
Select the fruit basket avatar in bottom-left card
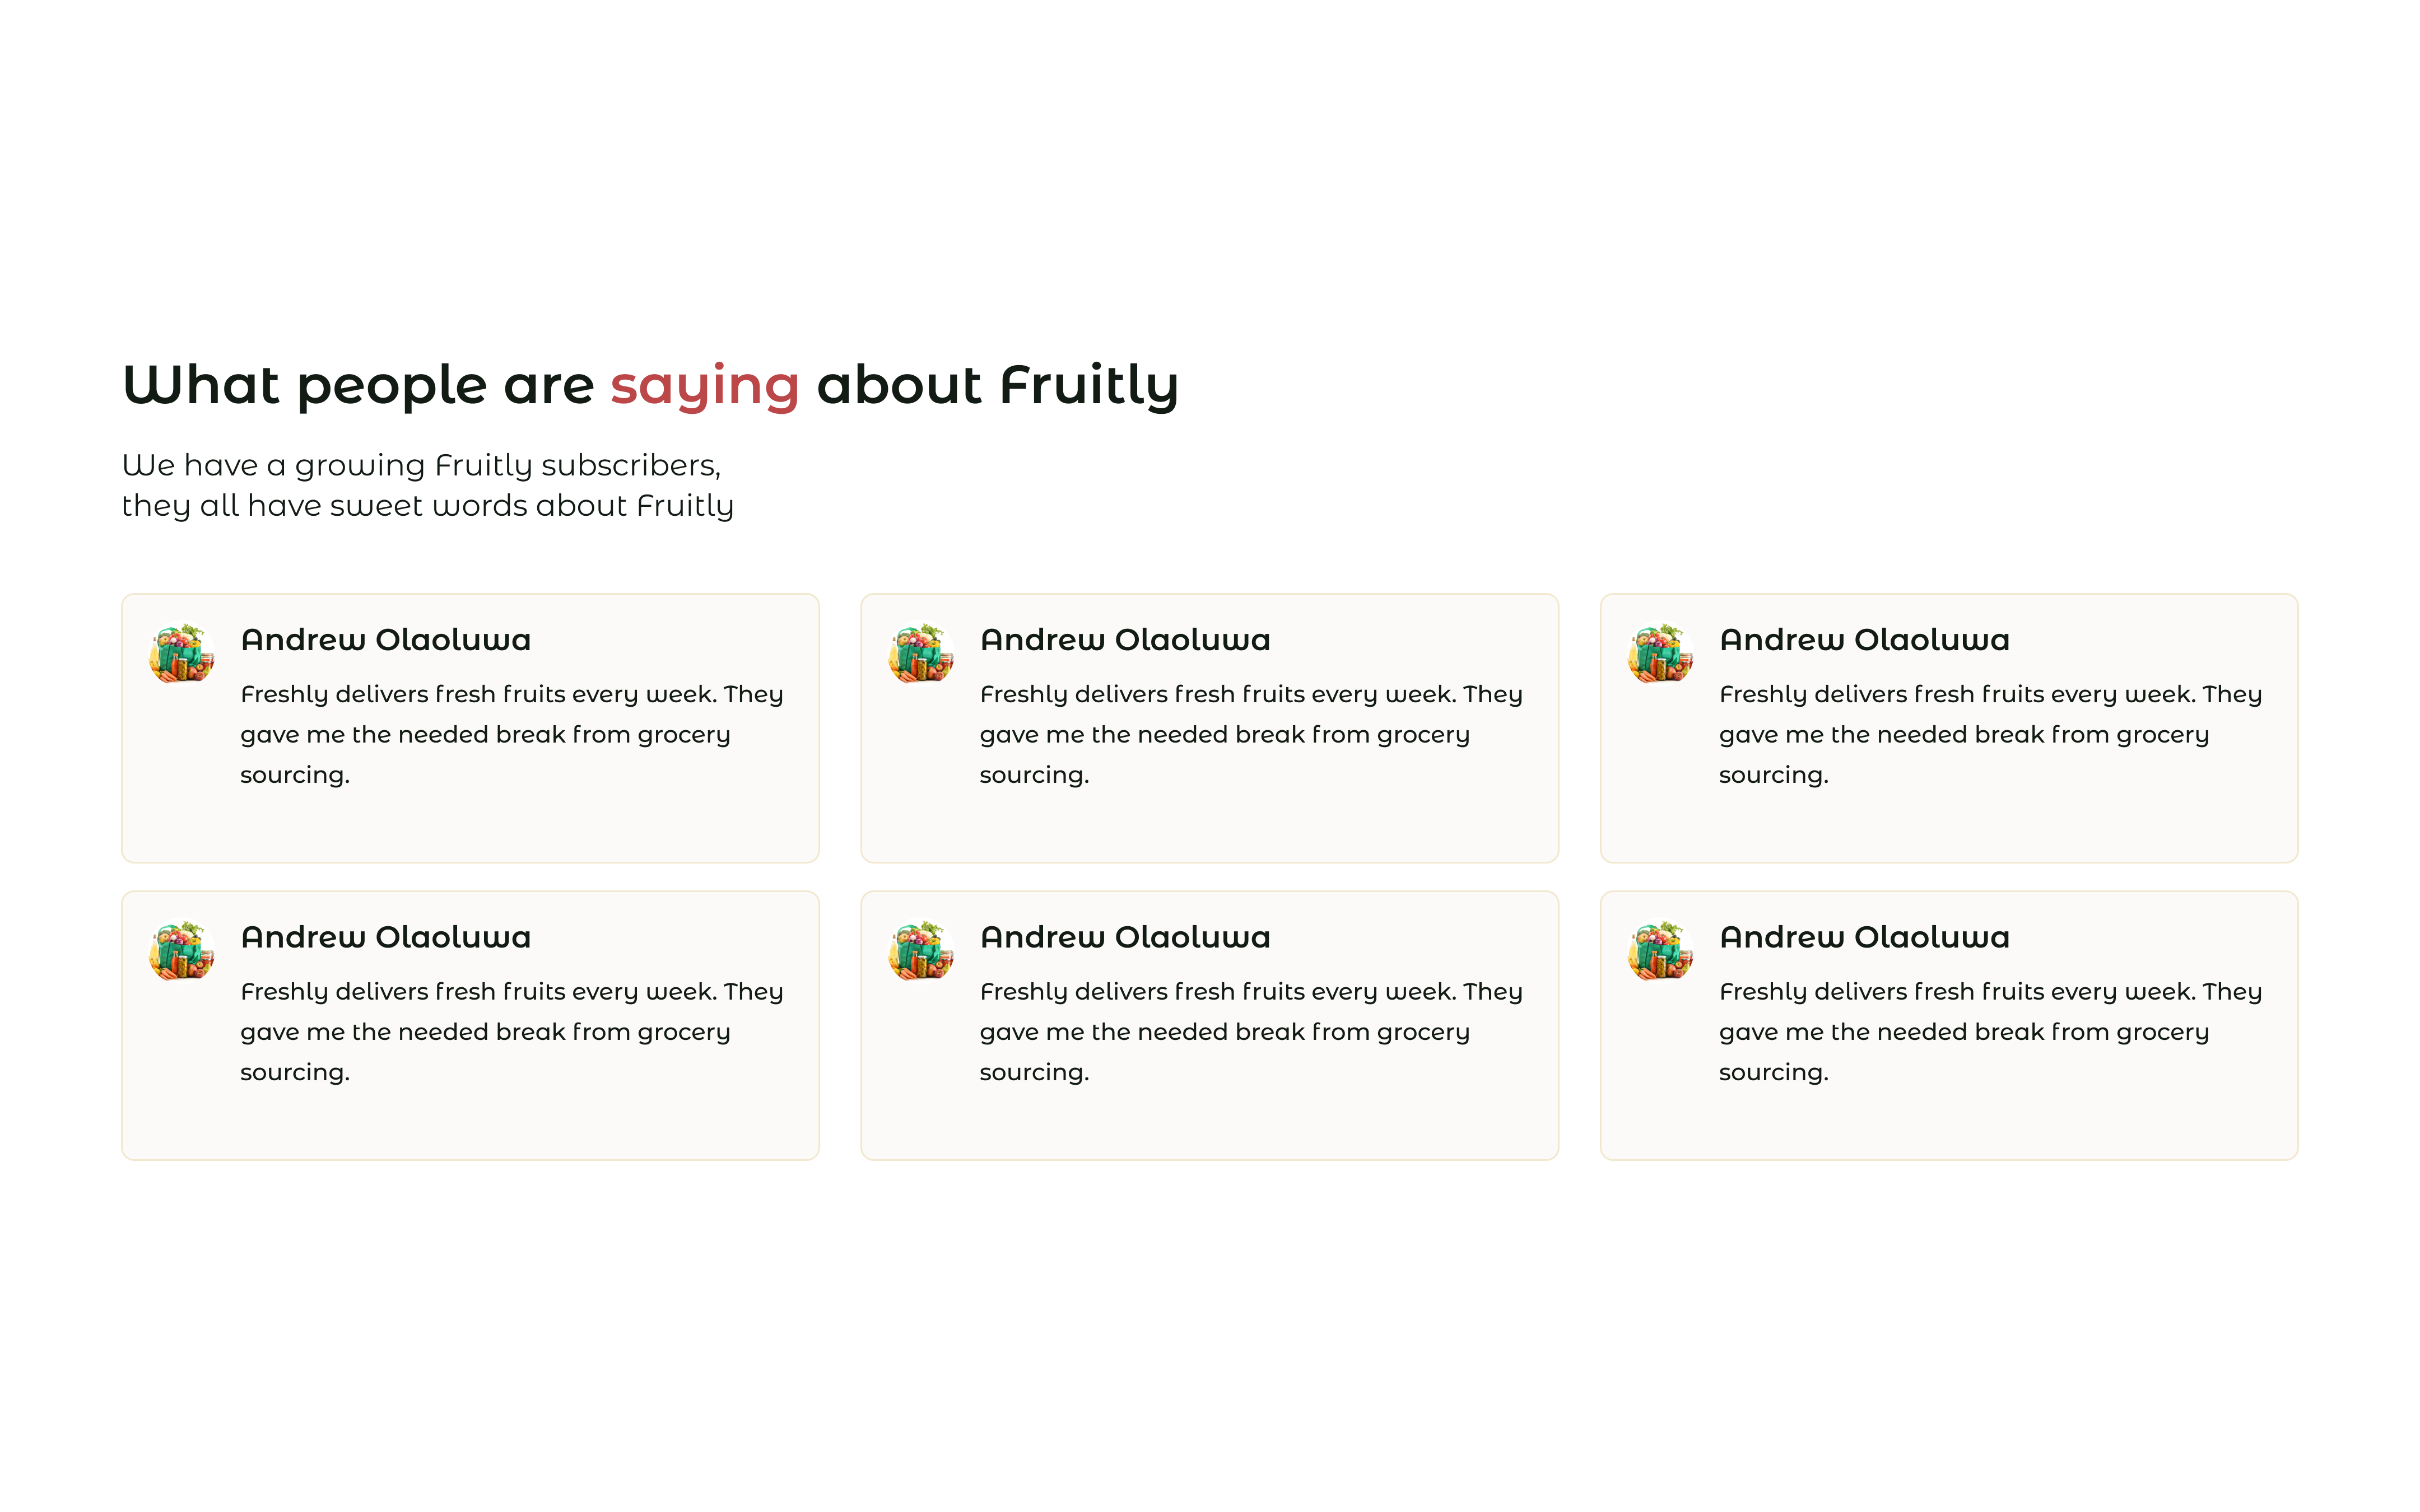pyautogui.click(x=182, y=951)
